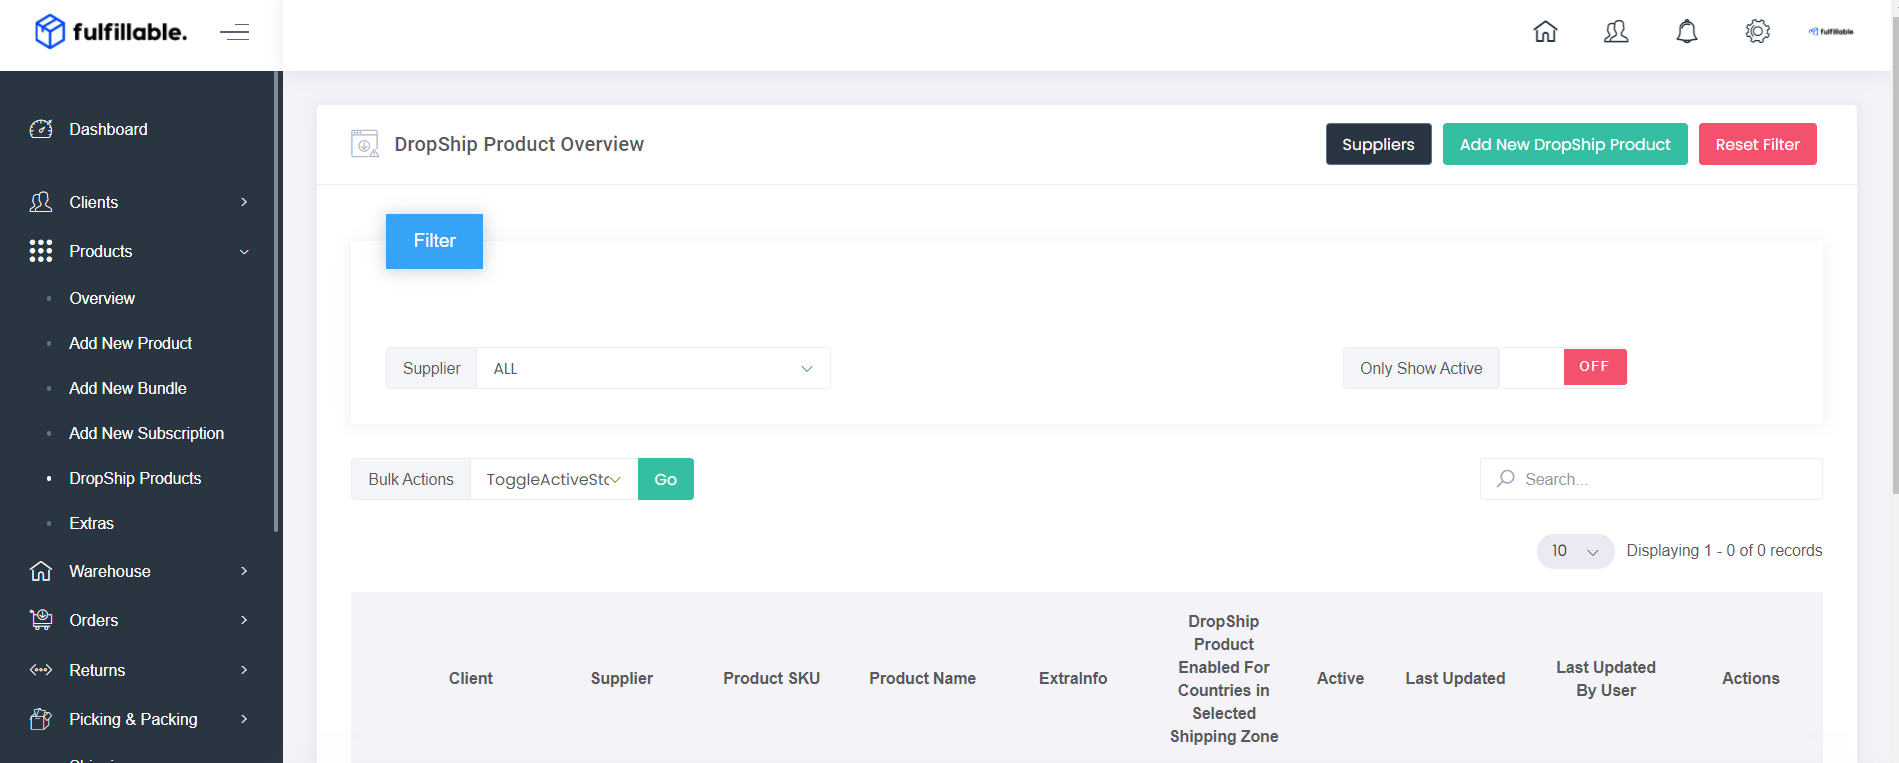Open the settings gear icon
This screenshot has width=1899, height=763.
pyautogui.click(x=1757, y=32)
